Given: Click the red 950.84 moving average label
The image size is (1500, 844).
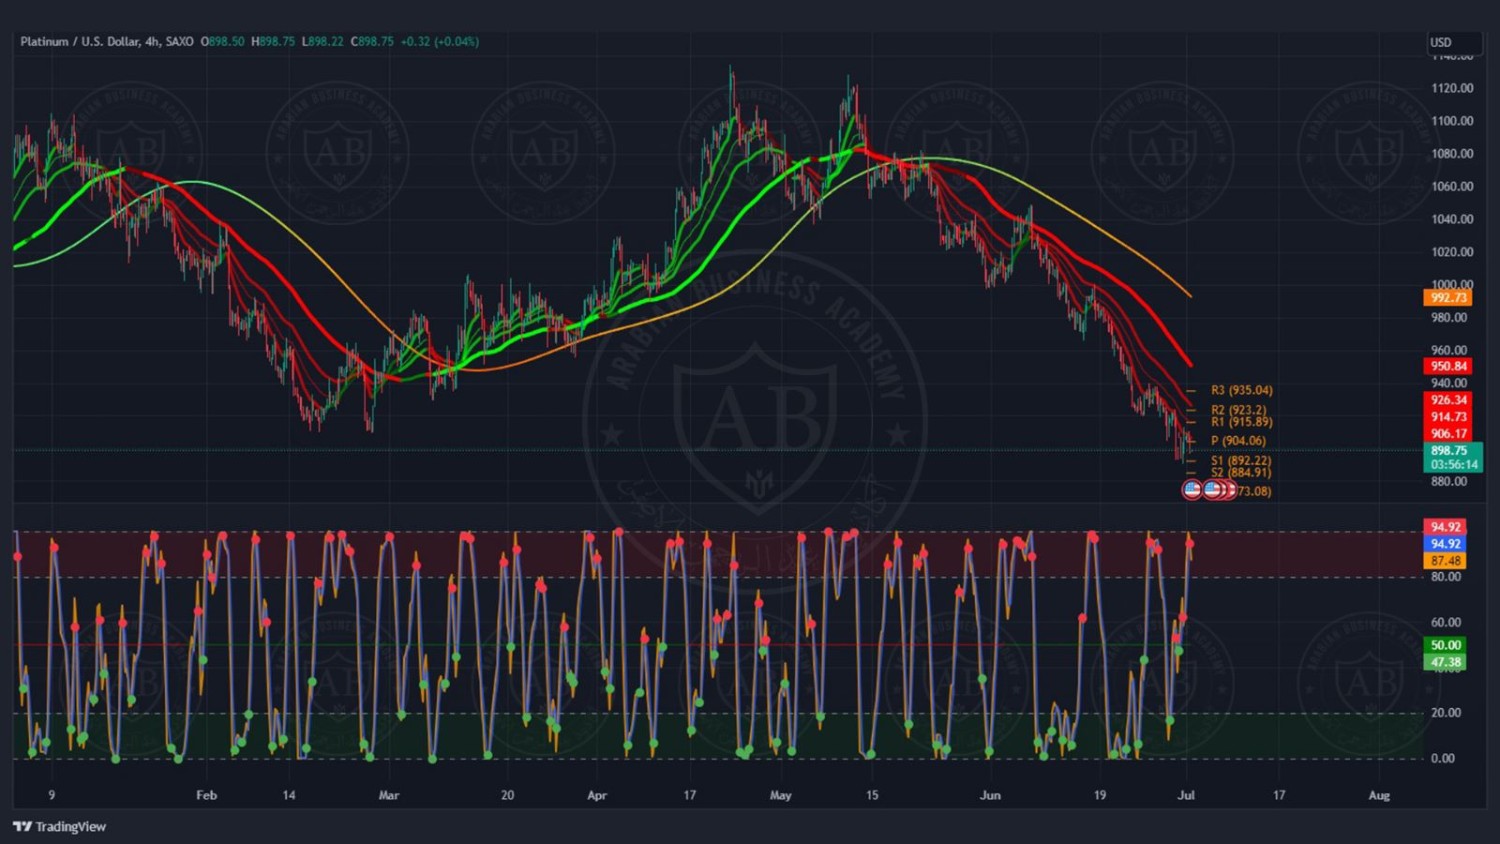Looking at the screenshot, I should [x=1448, y=366].
